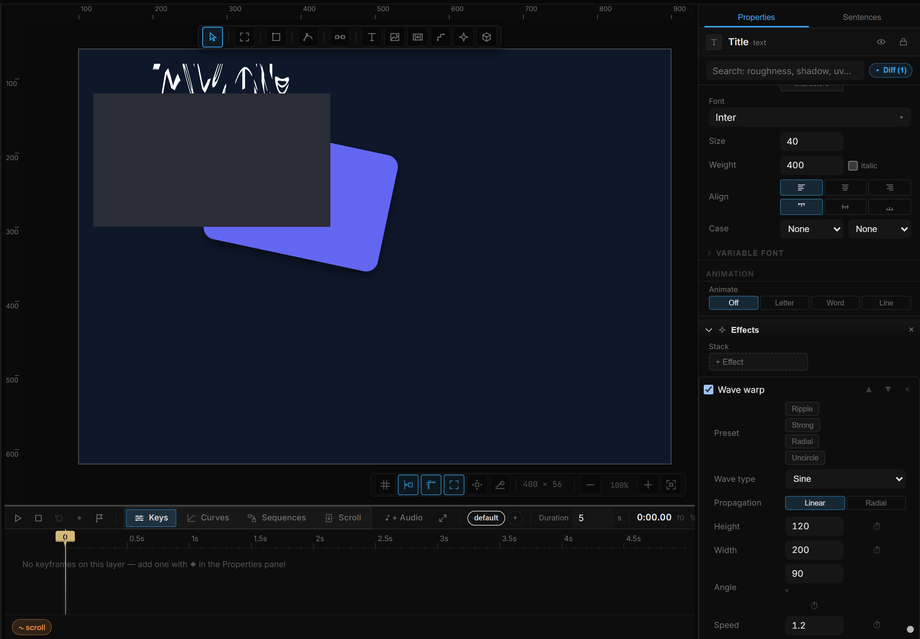Click the record dot in timeline controls
Screen dimensions: 920x639
[79, 518]
